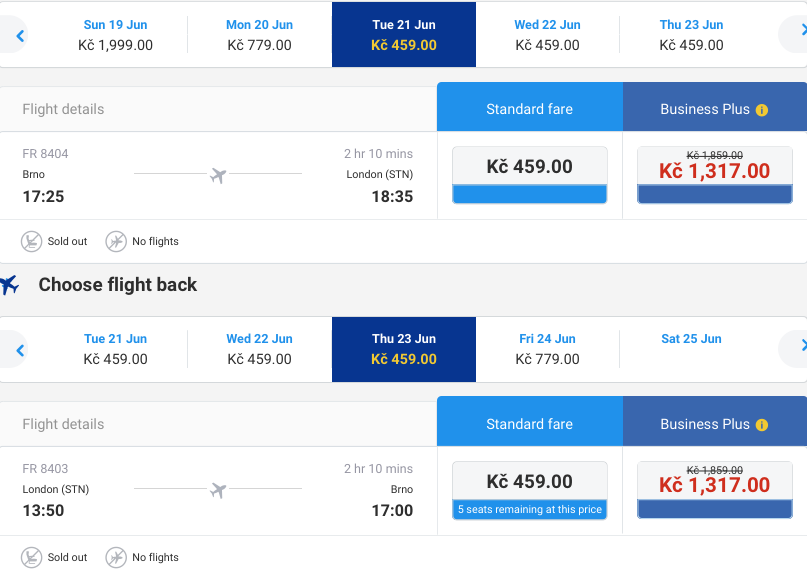Click the FR 8404 route plane icon
This screenshot has width=807, height=569.
(x=218, y=175)
